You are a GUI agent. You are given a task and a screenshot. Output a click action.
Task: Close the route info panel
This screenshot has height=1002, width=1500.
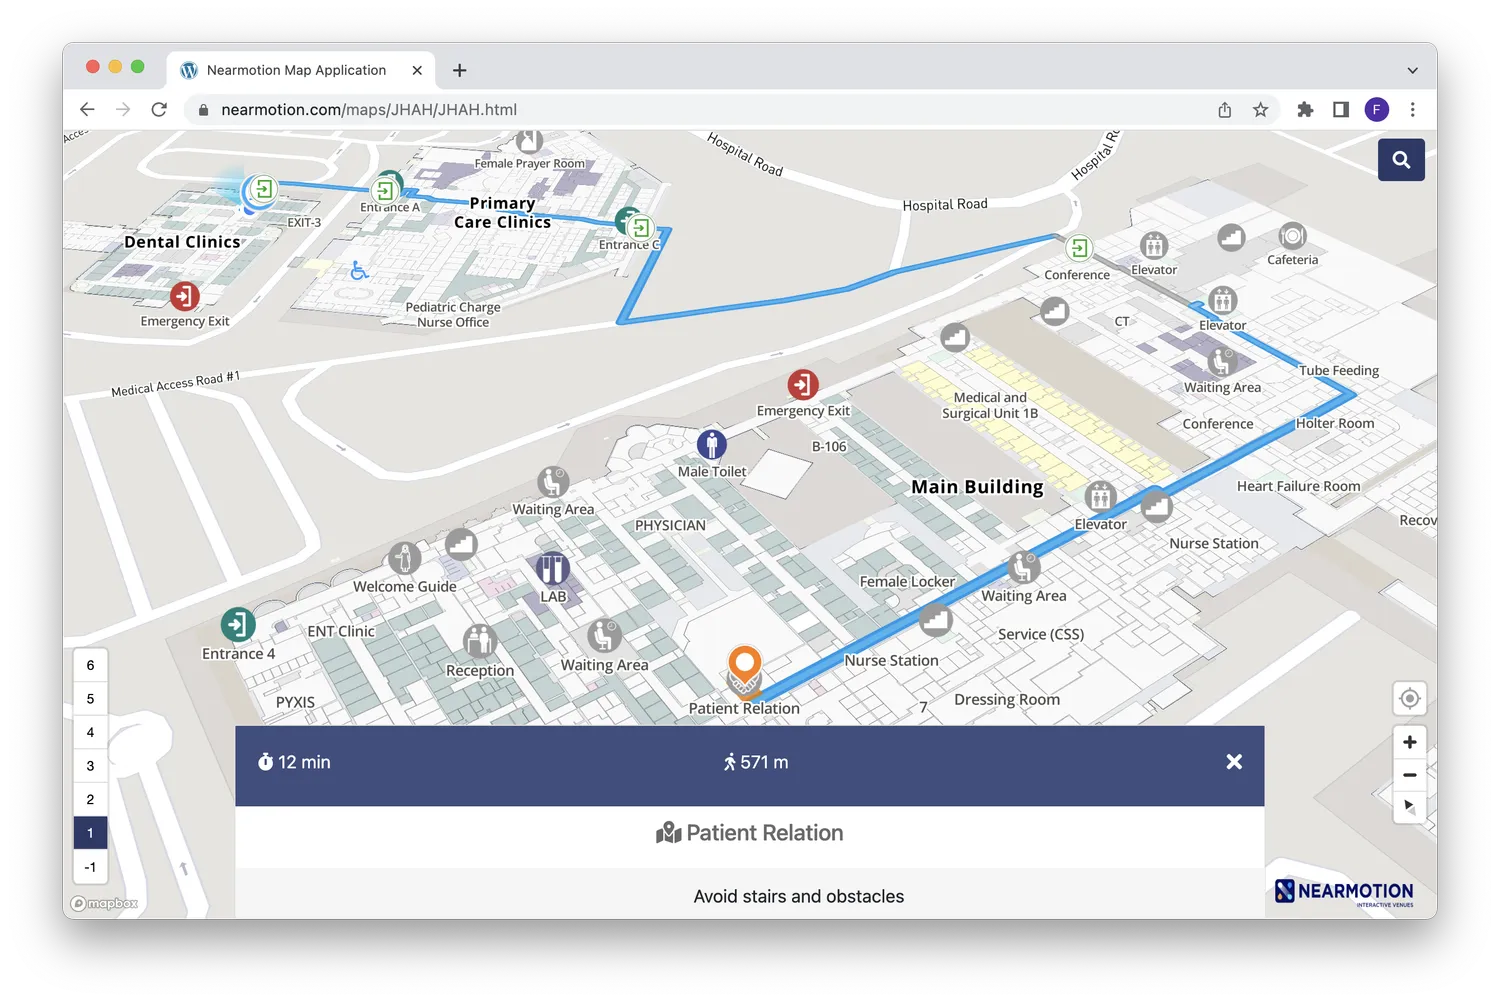[1234, 762]
